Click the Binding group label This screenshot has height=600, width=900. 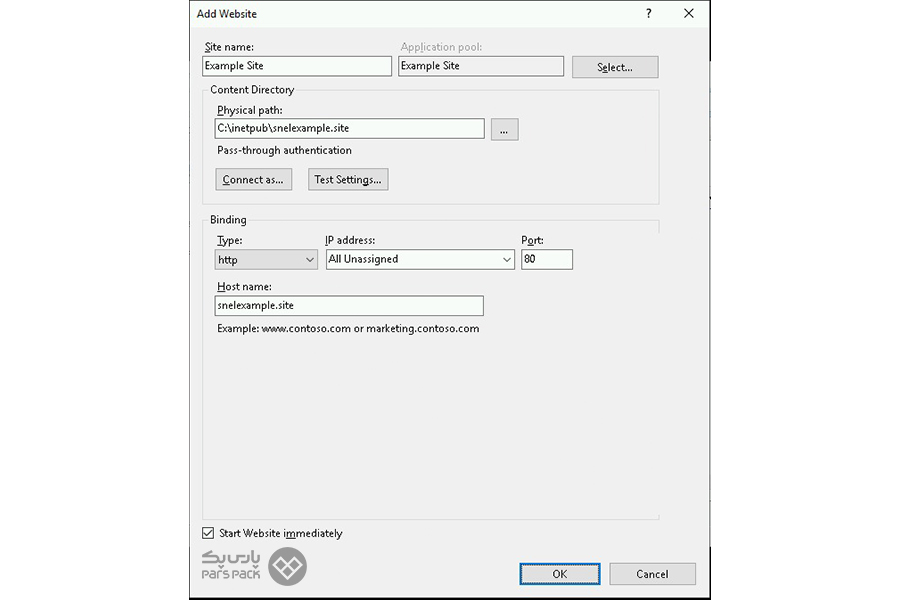[x=228, y=220]
